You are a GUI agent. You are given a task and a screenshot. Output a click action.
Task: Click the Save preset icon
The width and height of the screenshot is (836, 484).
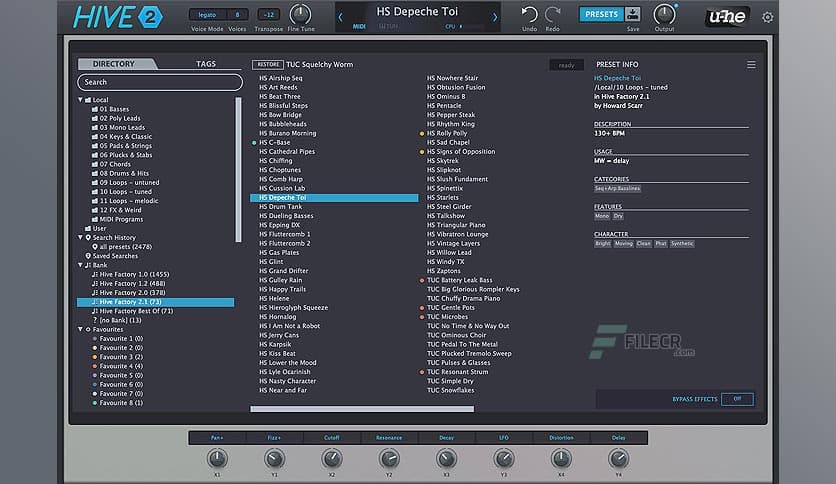[633, 14]
